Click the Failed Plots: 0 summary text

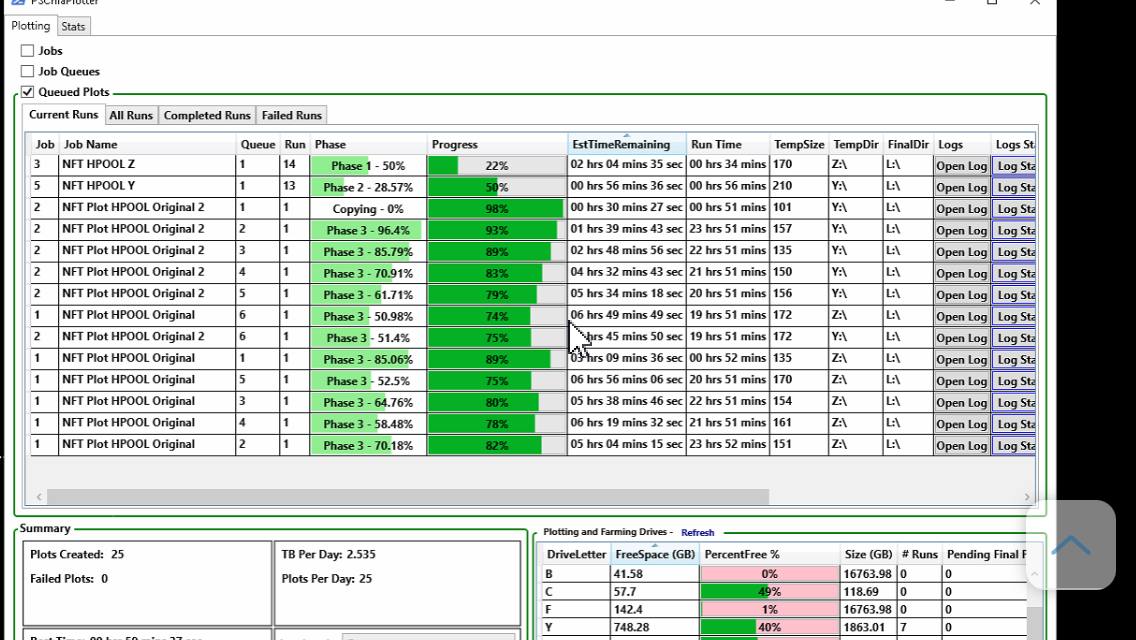tap(69, 579)
